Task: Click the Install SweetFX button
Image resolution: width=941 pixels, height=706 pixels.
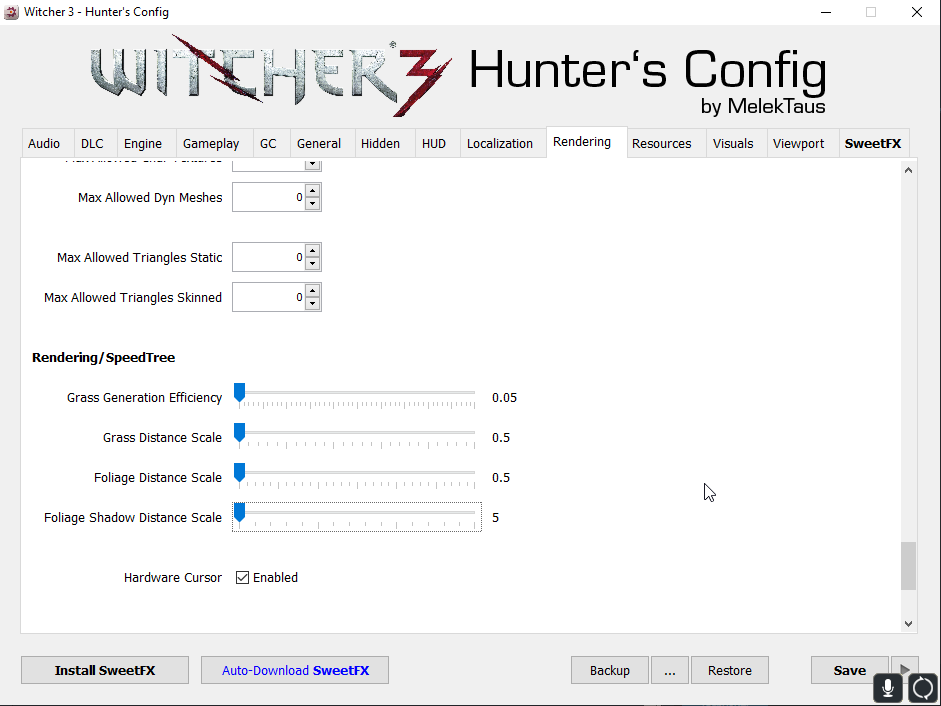Action: pos(105,670)
